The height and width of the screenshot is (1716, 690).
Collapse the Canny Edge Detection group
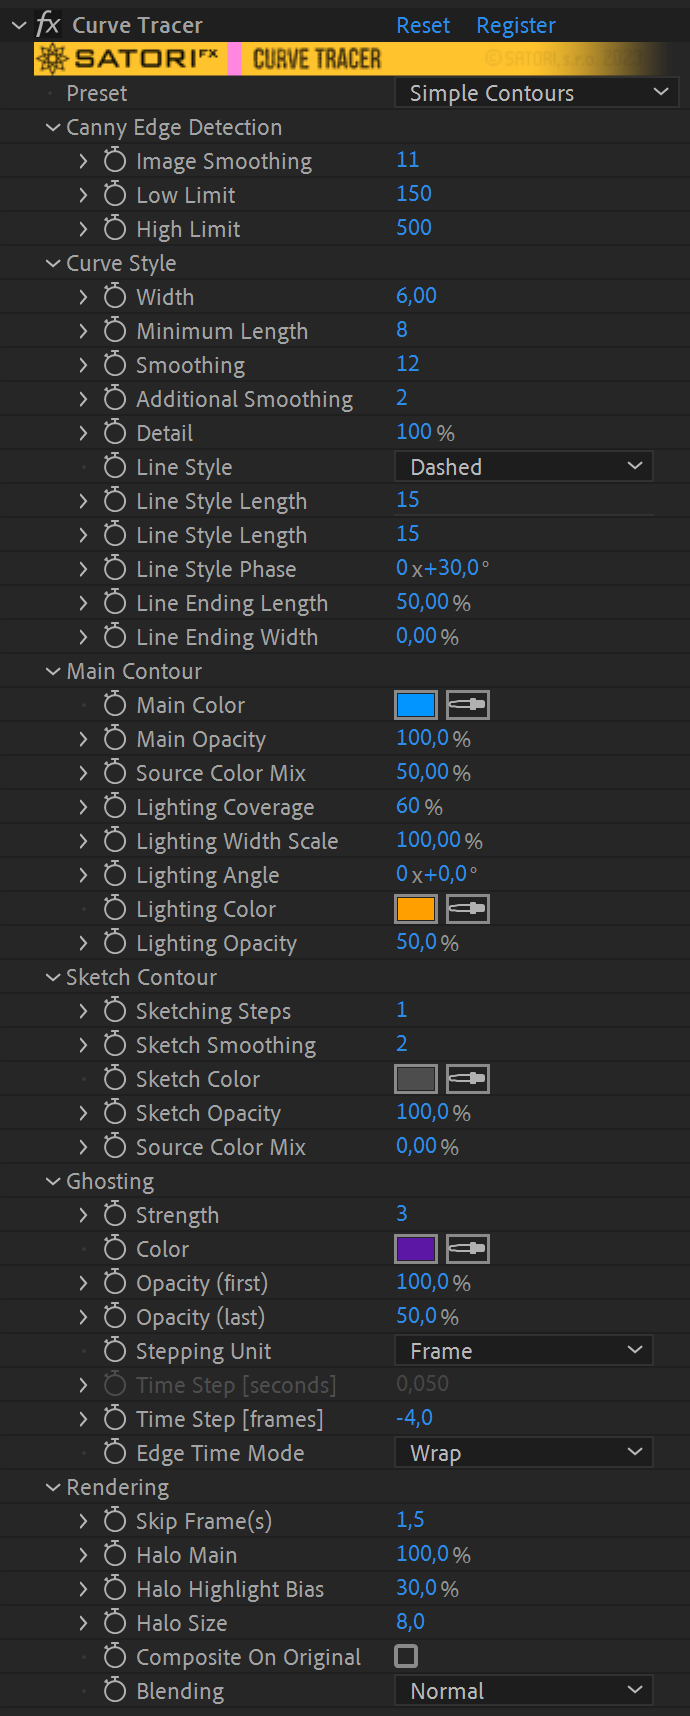(53, 128)
